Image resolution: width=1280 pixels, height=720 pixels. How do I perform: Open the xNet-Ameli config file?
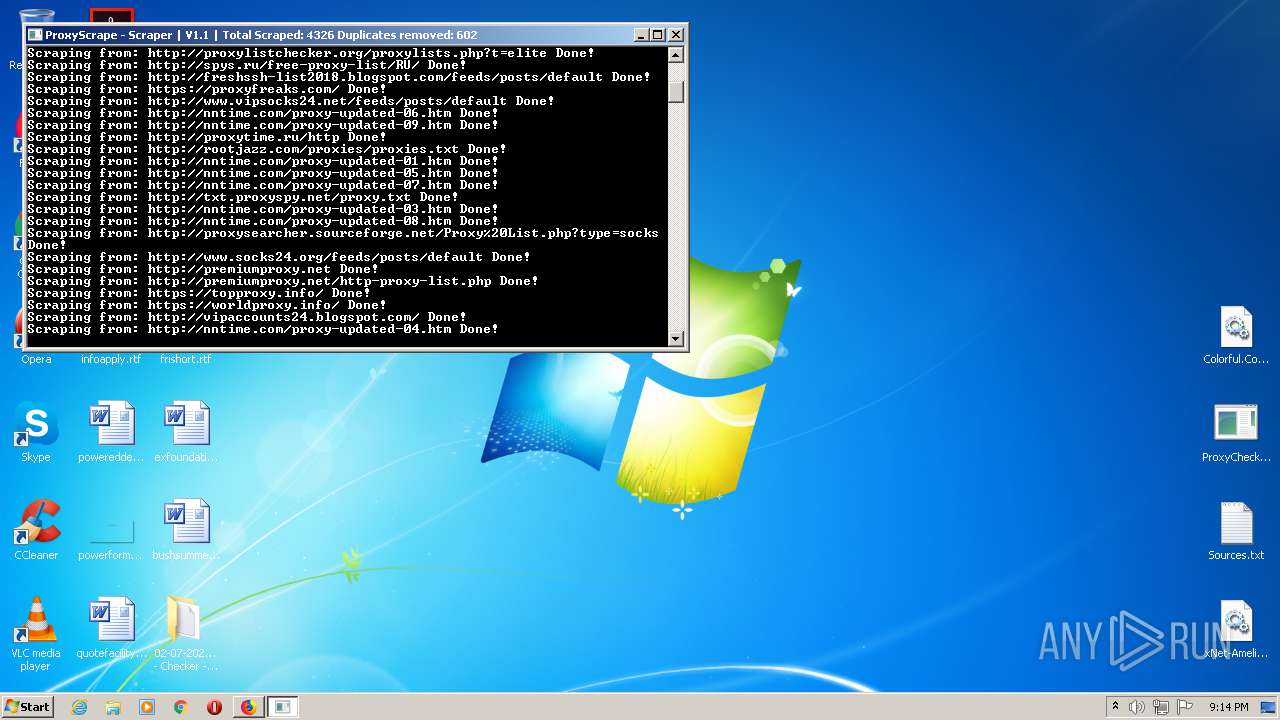[1236, 628]
